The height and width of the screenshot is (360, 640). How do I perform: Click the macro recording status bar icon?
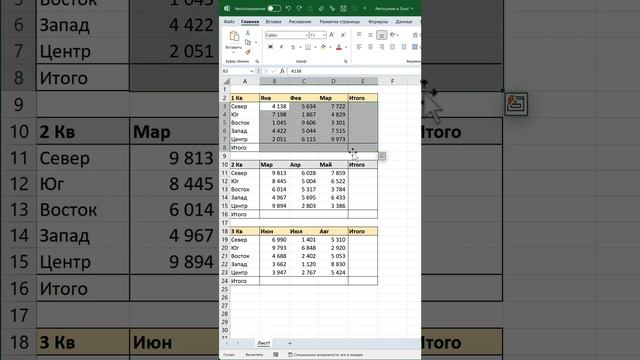coord(276,355)
